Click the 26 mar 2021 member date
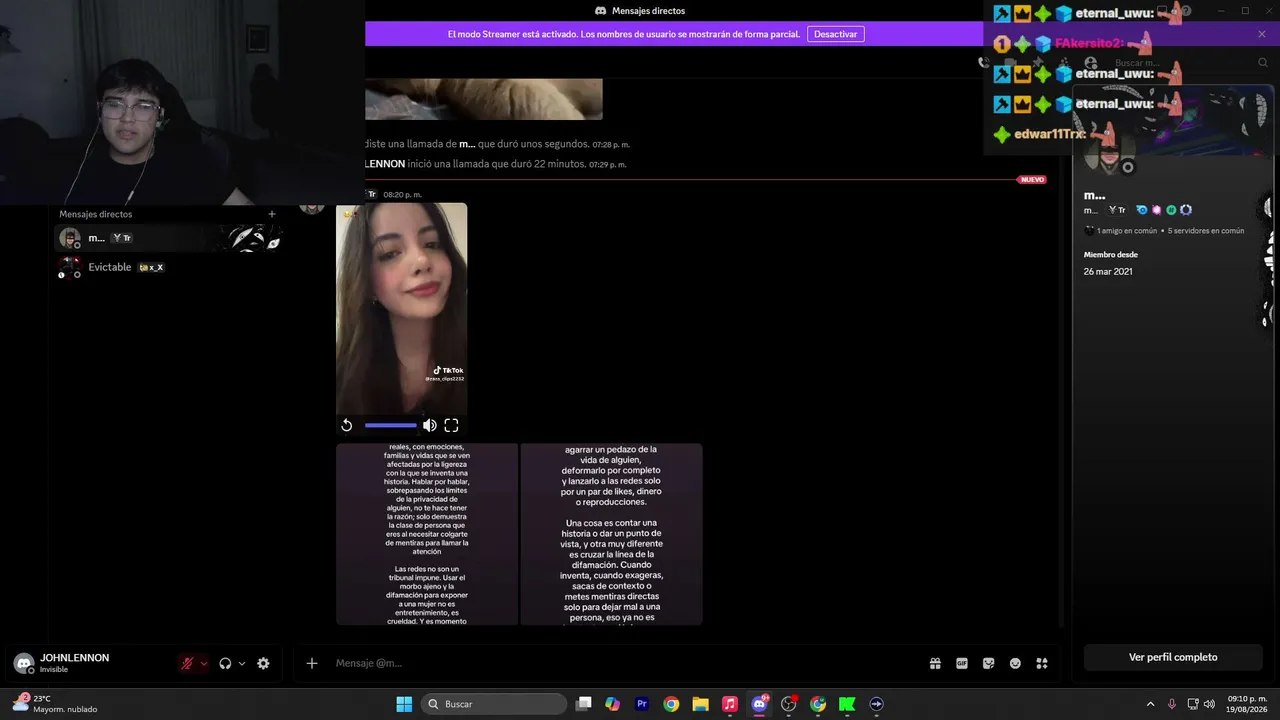The height and width of the screenshot is (720, 1280). (1108, 272)
